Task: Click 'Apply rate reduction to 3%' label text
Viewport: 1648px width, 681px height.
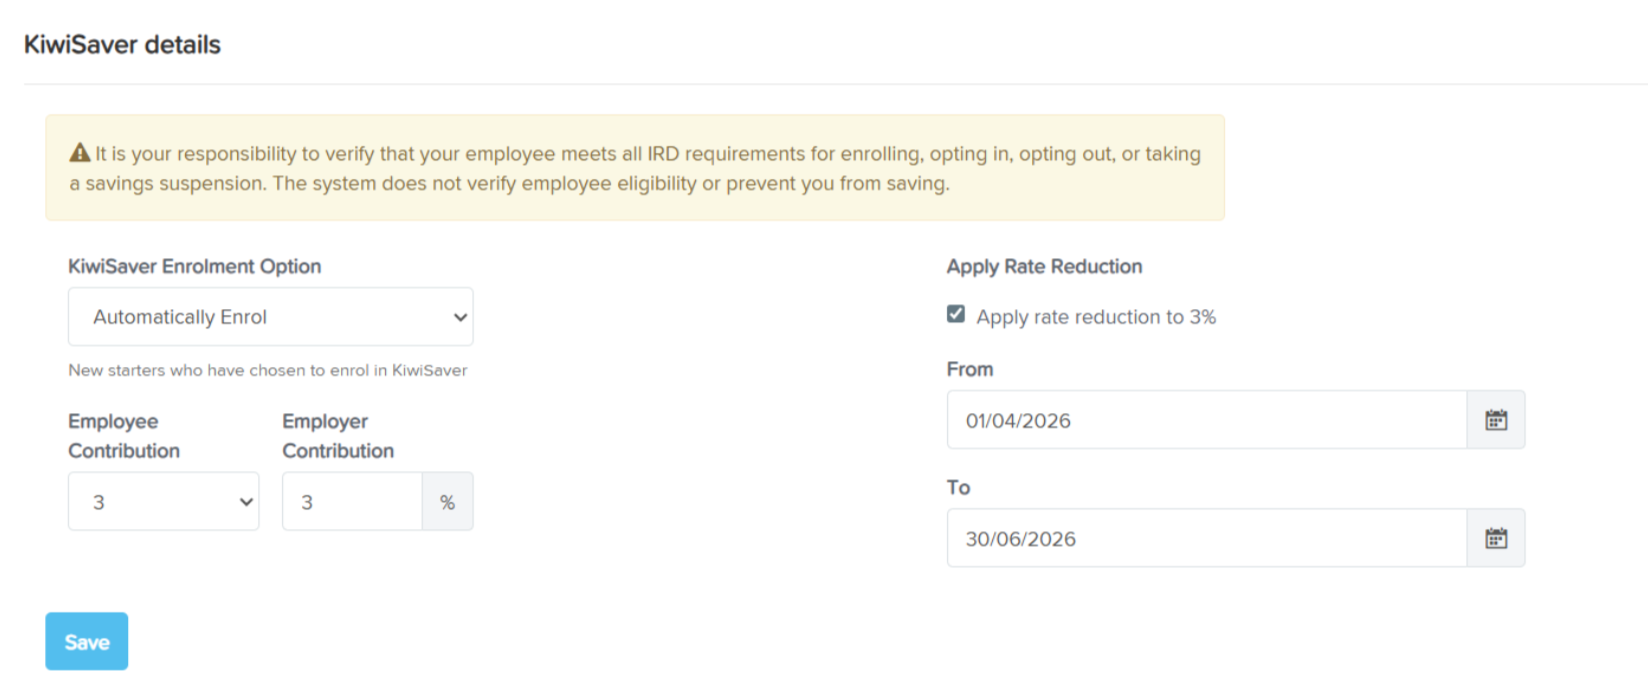Action: click(x=1096, y=317)
